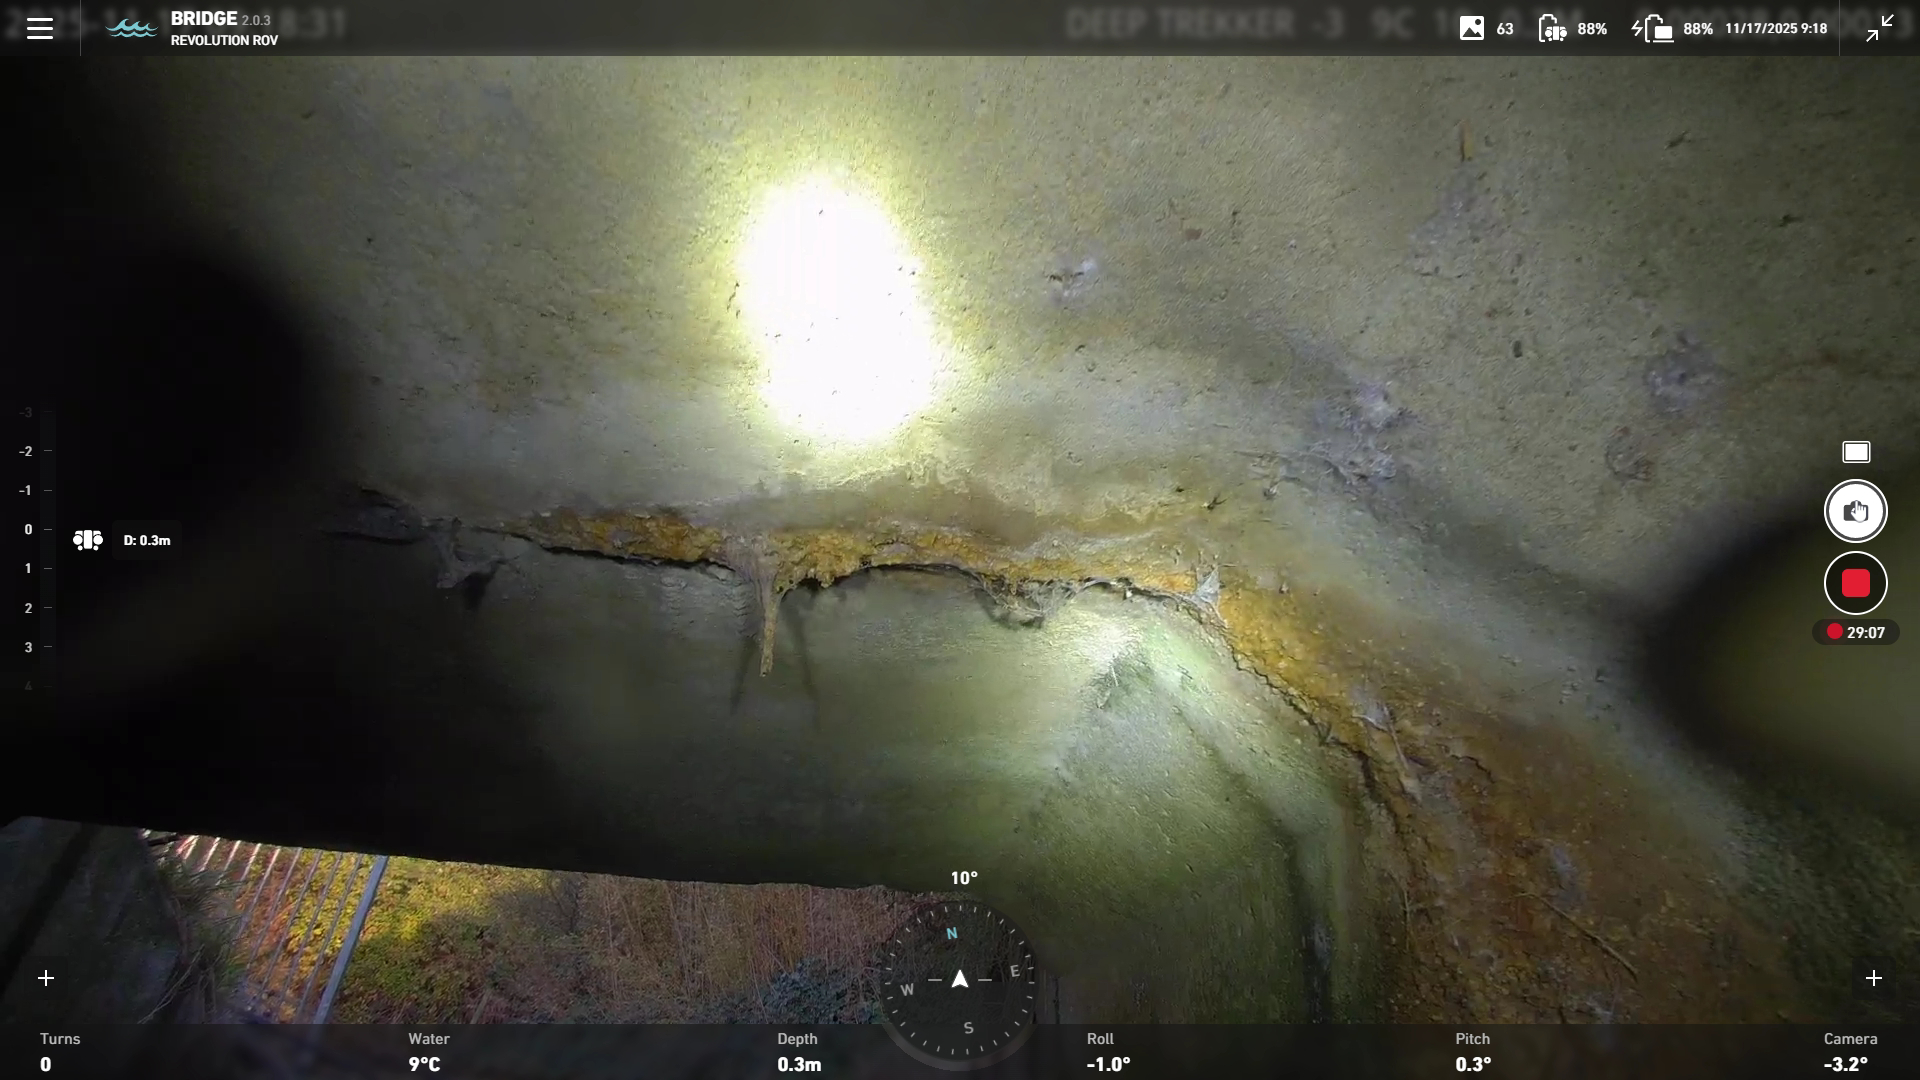Stop recording with the red square button
Image resolution: width=1920 pixels, height=1080 pixels.
point(1856,584)
